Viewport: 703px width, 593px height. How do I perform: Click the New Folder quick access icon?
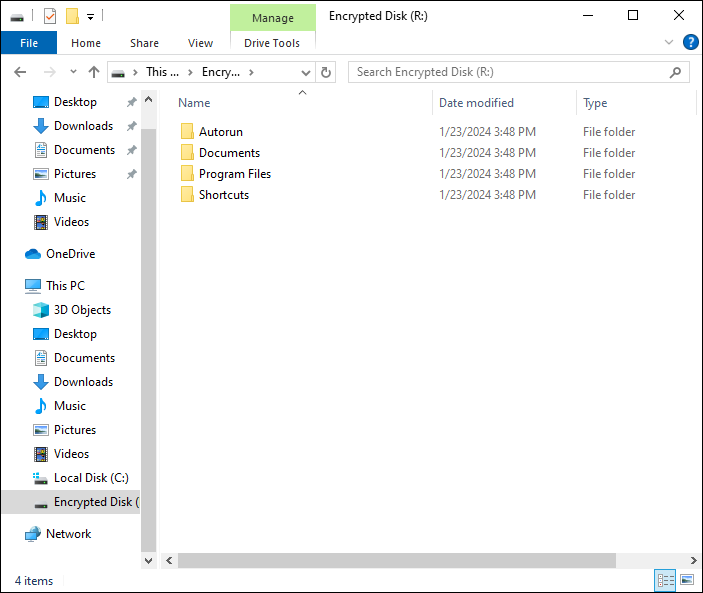(72, 17)
